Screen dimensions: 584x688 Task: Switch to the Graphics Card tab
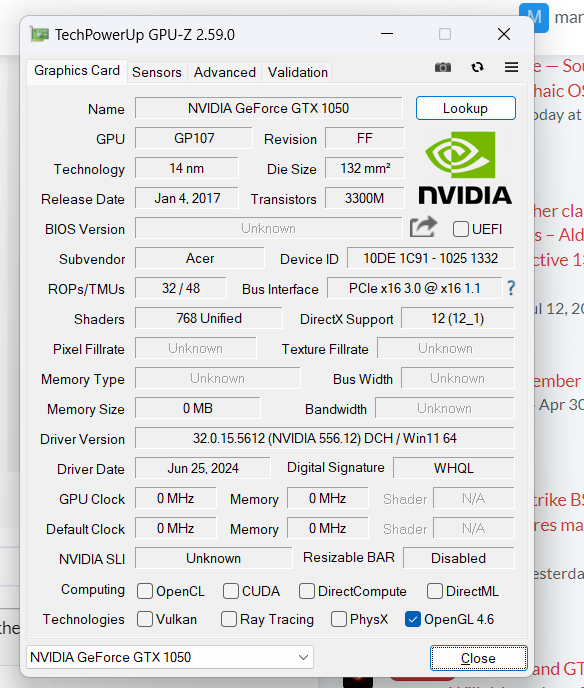77,71
